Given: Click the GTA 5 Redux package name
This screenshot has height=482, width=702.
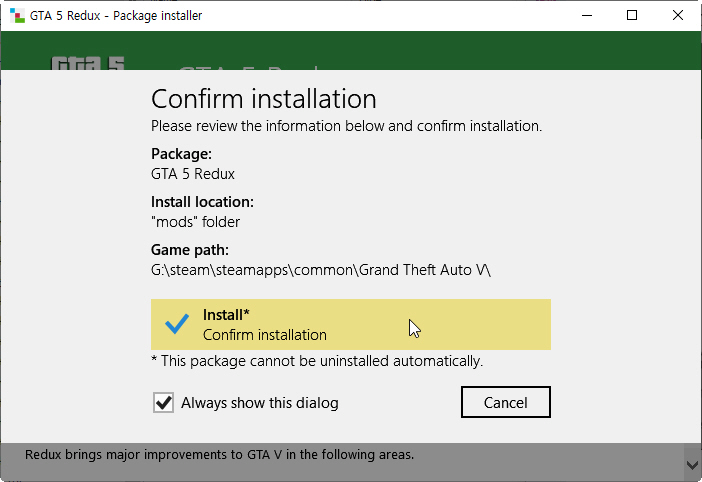Looking at the screenshot, I should pos(193,174).
